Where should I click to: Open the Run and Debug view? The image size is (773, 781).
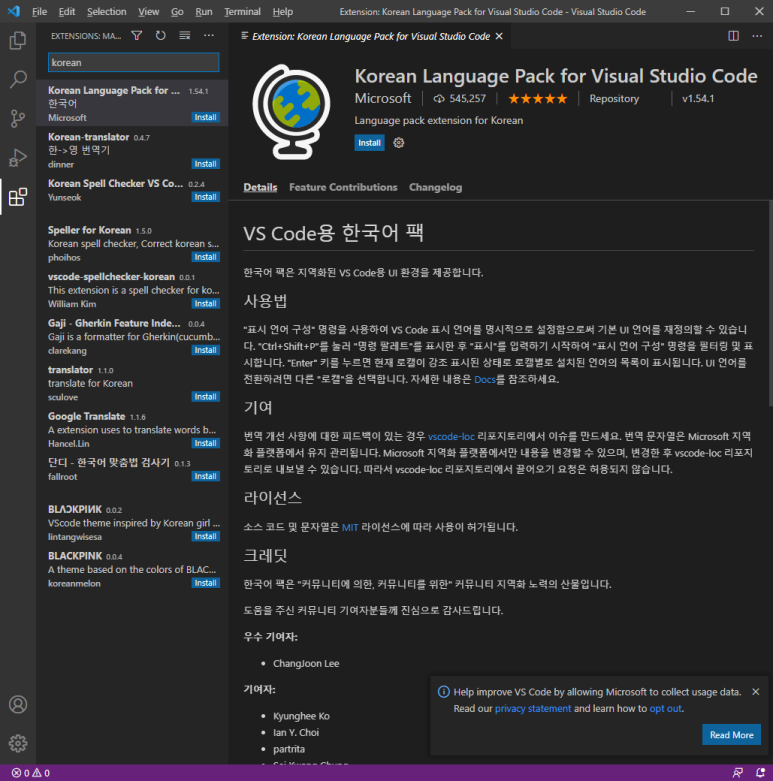pyautogui.click(x=18, y=157)
